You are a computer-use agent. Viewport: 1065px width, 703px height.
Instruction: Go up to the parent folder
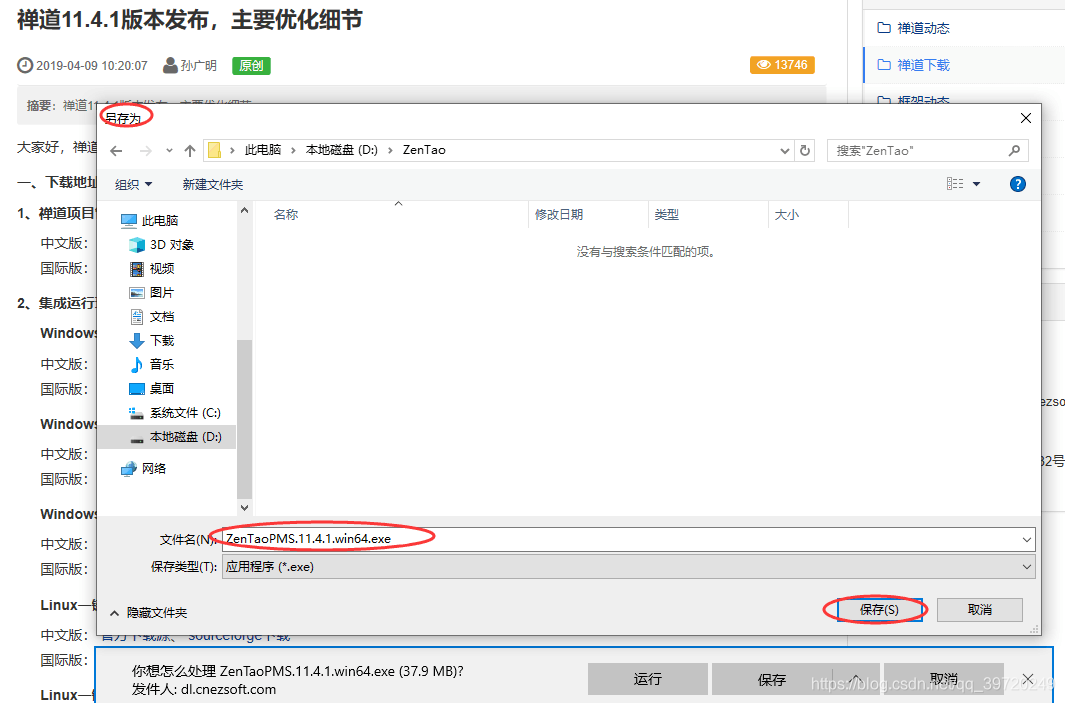(190, 150)
